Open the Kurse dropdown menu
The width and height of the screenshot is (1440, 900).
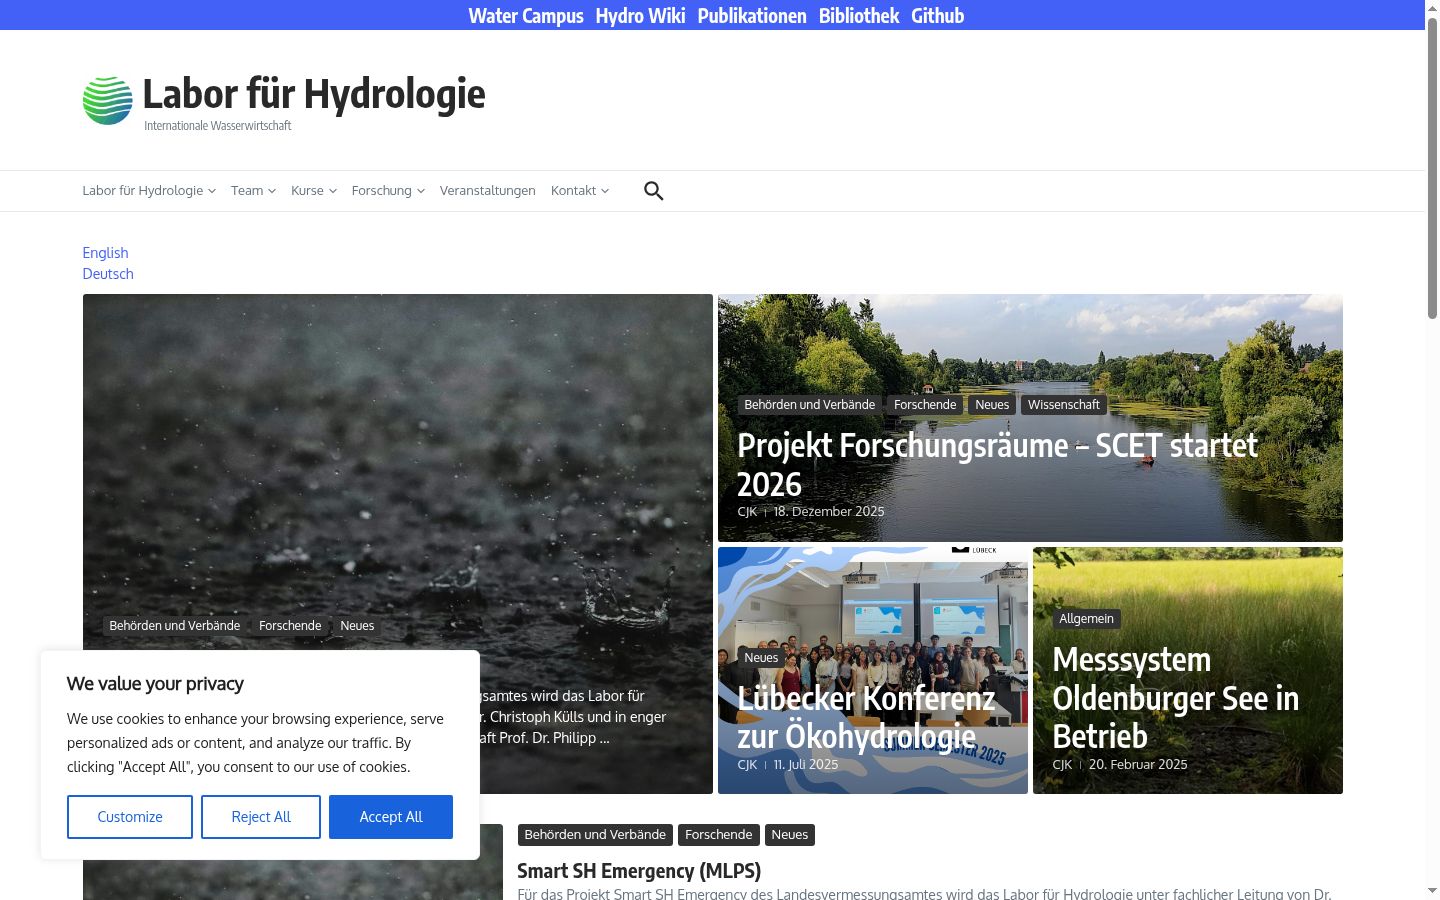click(x=314, y=191)
